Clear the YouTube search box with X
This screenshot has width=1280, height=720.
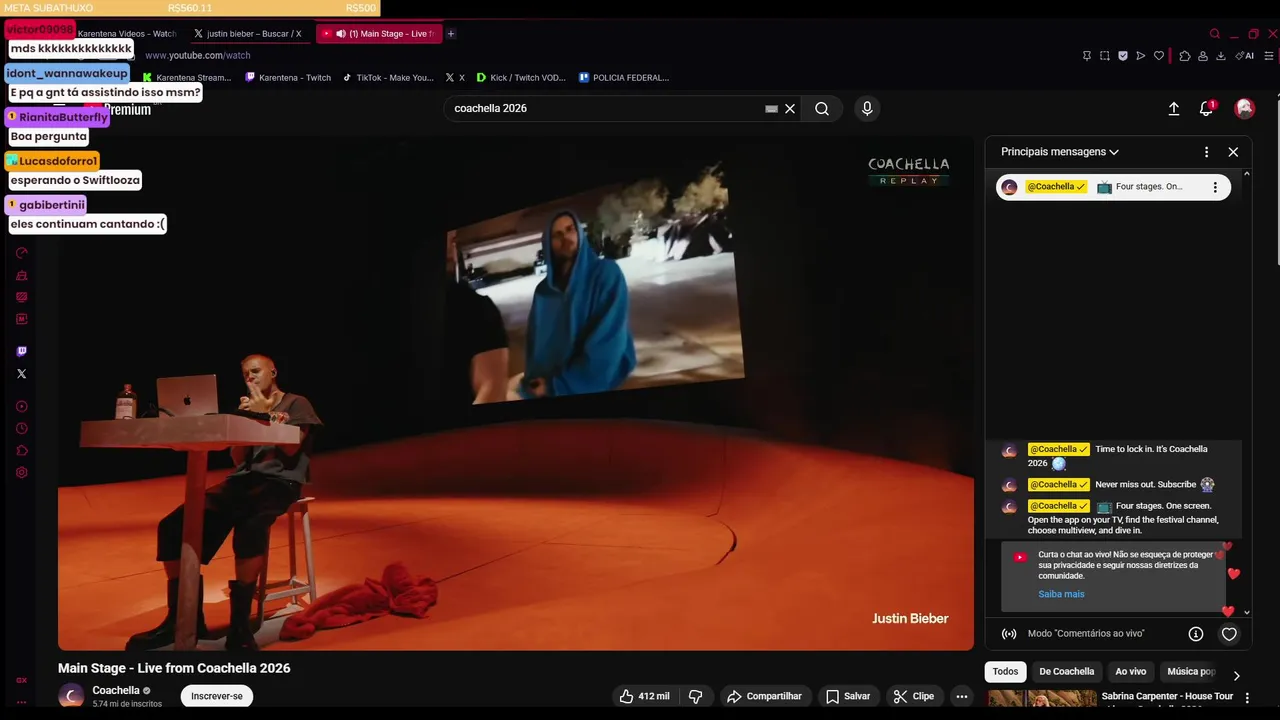coord(790,108)
